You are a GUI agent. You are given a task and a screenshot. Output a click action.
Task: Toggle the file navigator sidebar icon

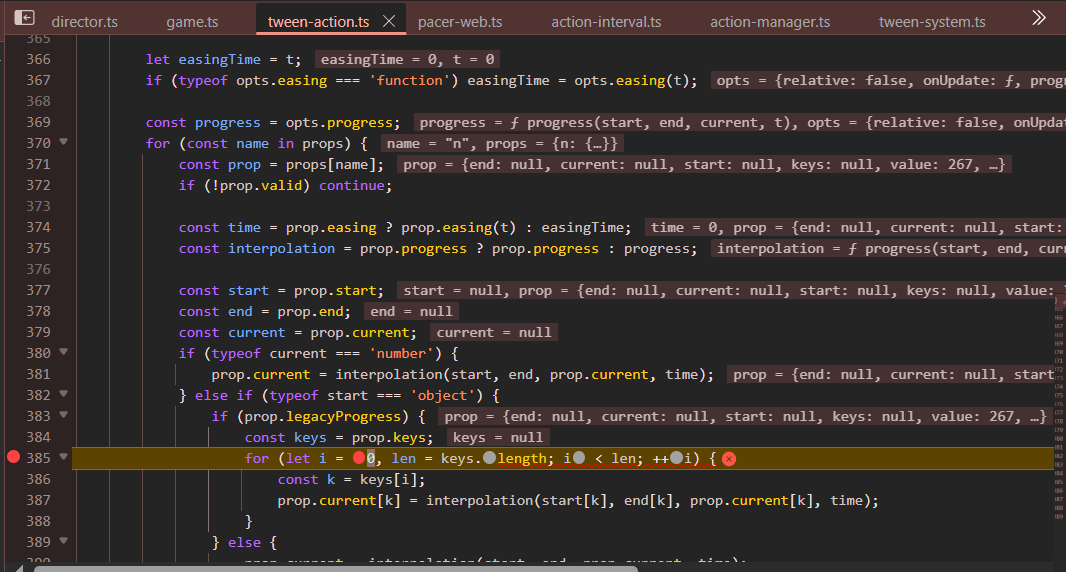tap(24, 18)
